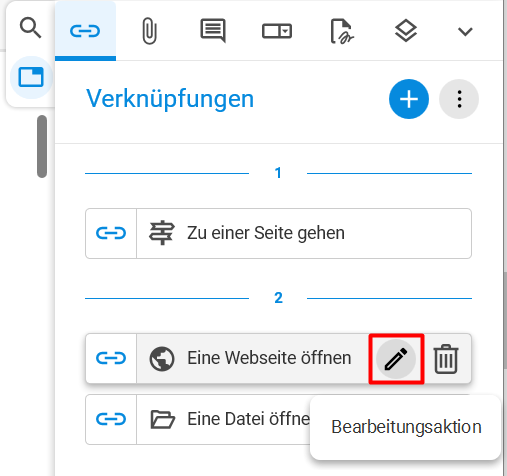507x476 pixels.
Task: Click link icon of 'Zu einer Seite gehen'
Action: [x=111, y=233]
